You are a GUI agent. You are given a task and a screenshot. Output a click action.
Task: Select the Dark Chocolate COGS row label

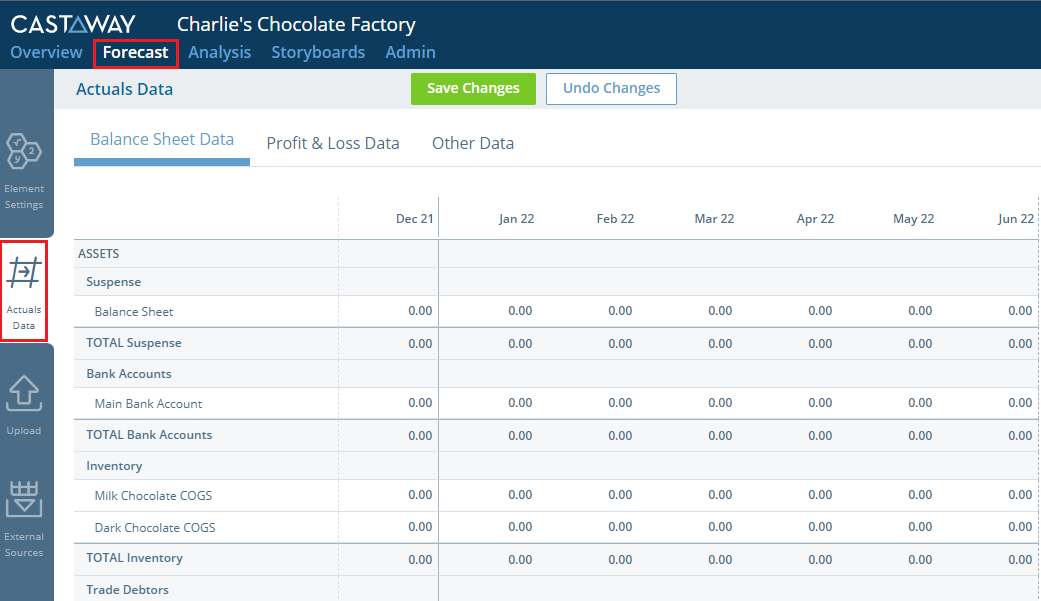[x=155, y=527]
